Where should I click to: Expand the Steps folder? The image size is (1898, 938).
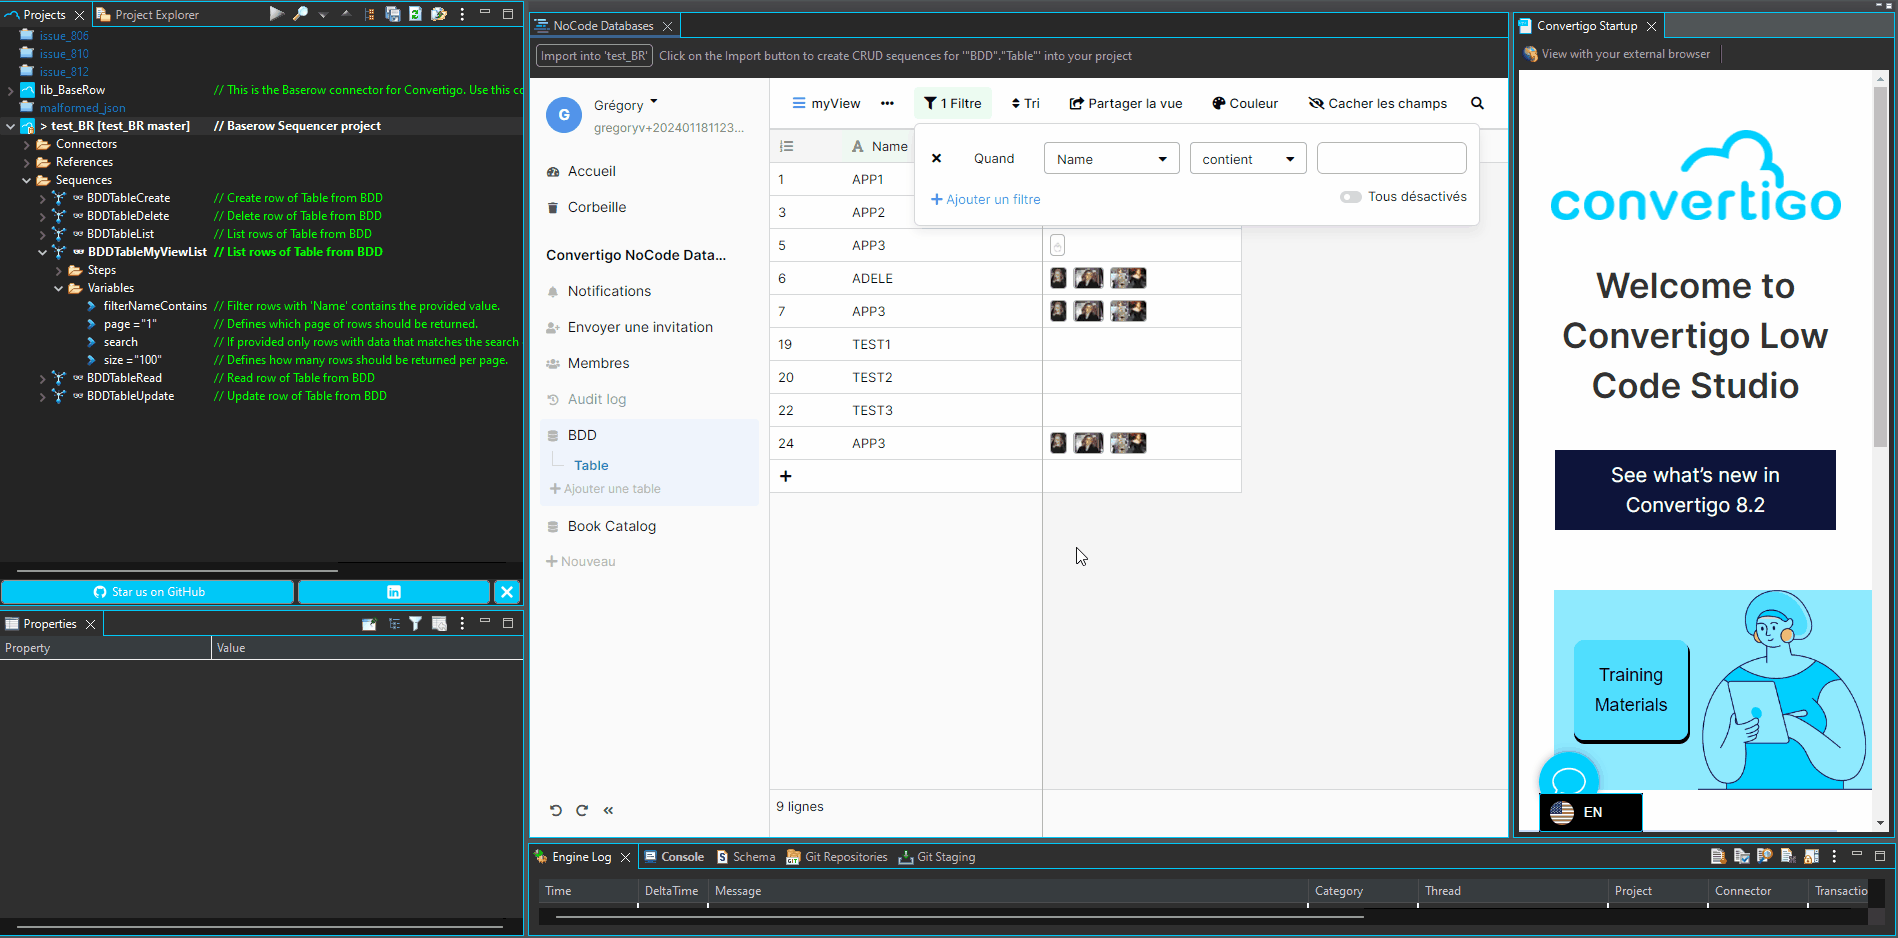tap(59, 270)
